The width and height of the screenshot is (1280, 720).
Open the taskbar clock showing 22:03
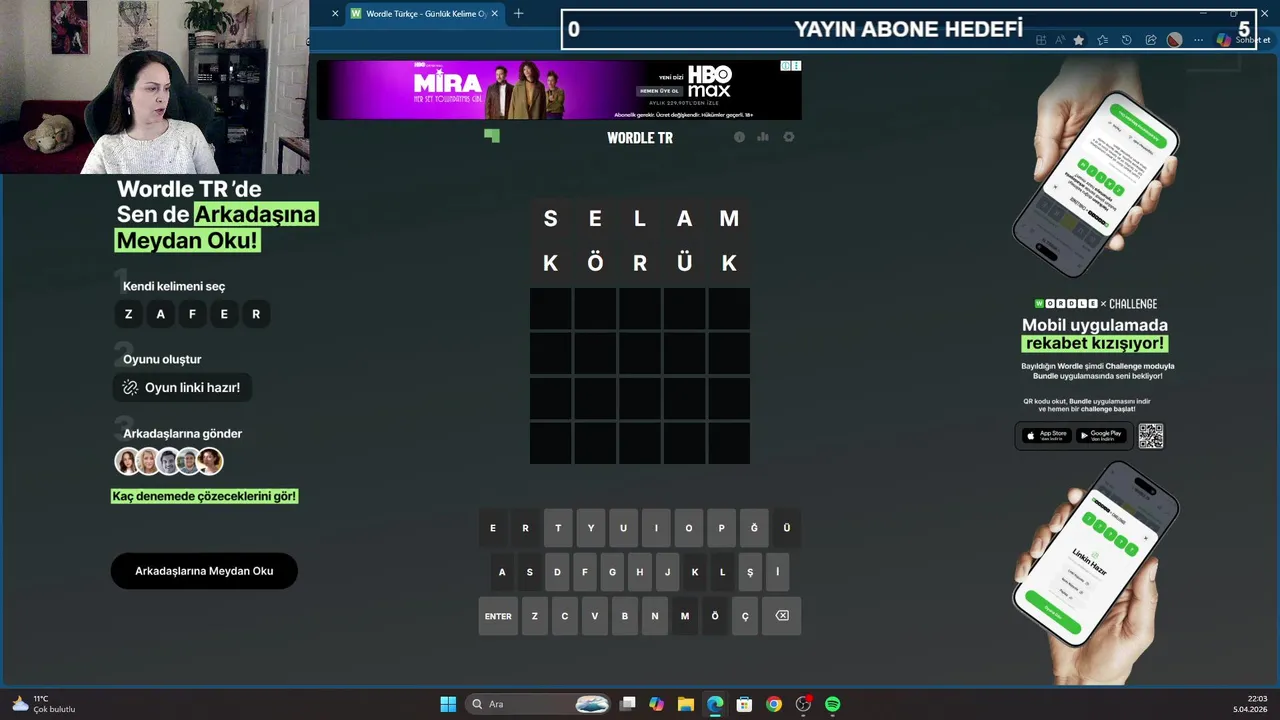[x=1251, y=704]
